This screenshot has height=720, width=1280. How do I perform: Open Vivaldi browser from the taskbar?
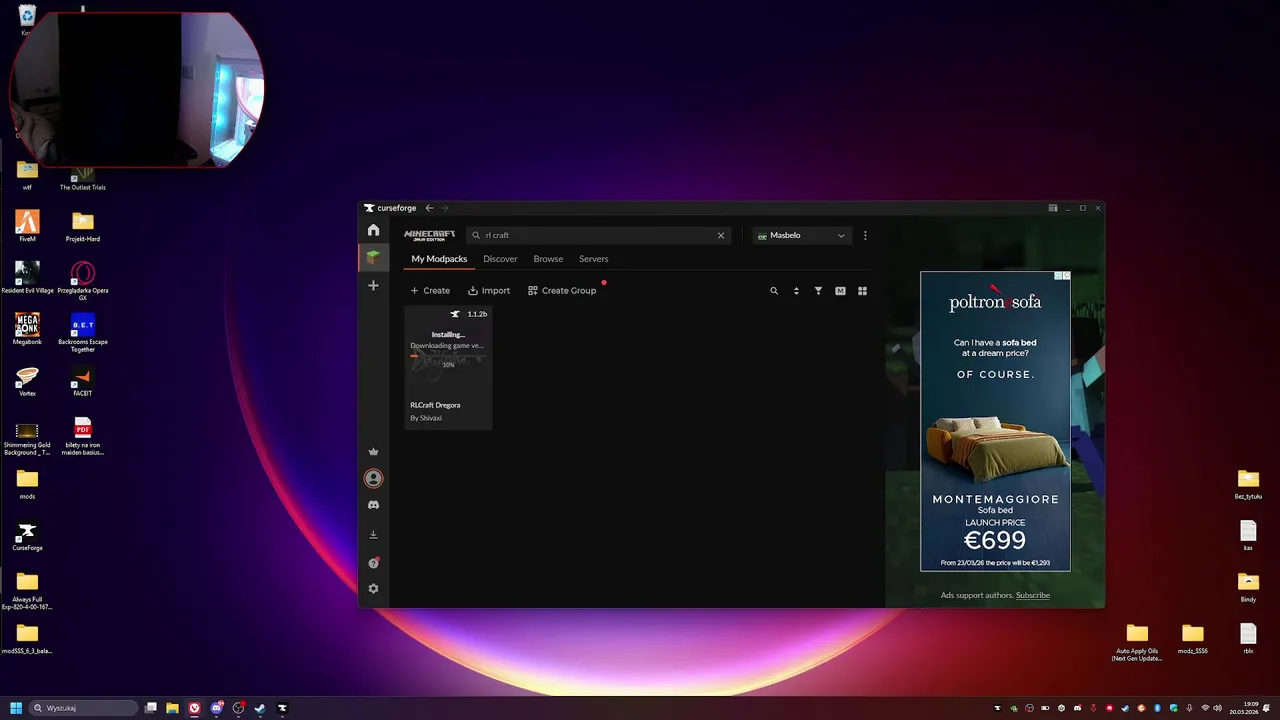[194, 708]
